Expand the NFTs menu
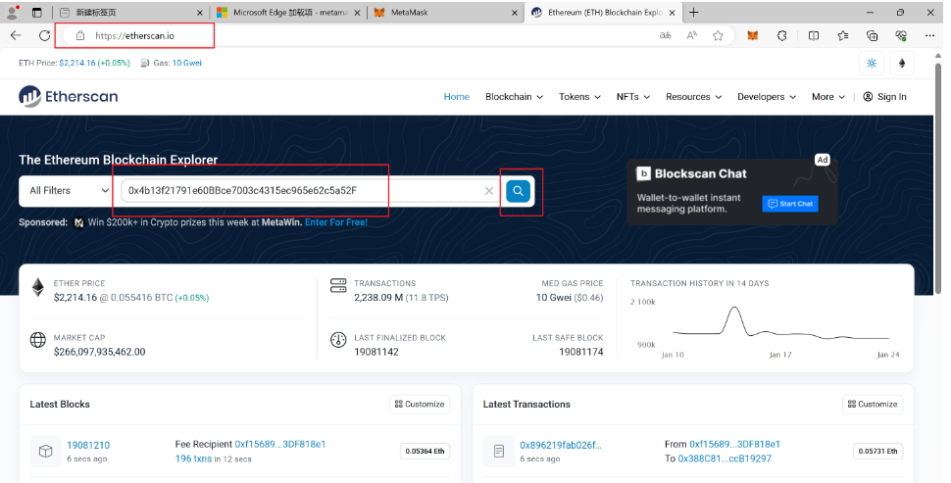 click(x=633, y=96)
